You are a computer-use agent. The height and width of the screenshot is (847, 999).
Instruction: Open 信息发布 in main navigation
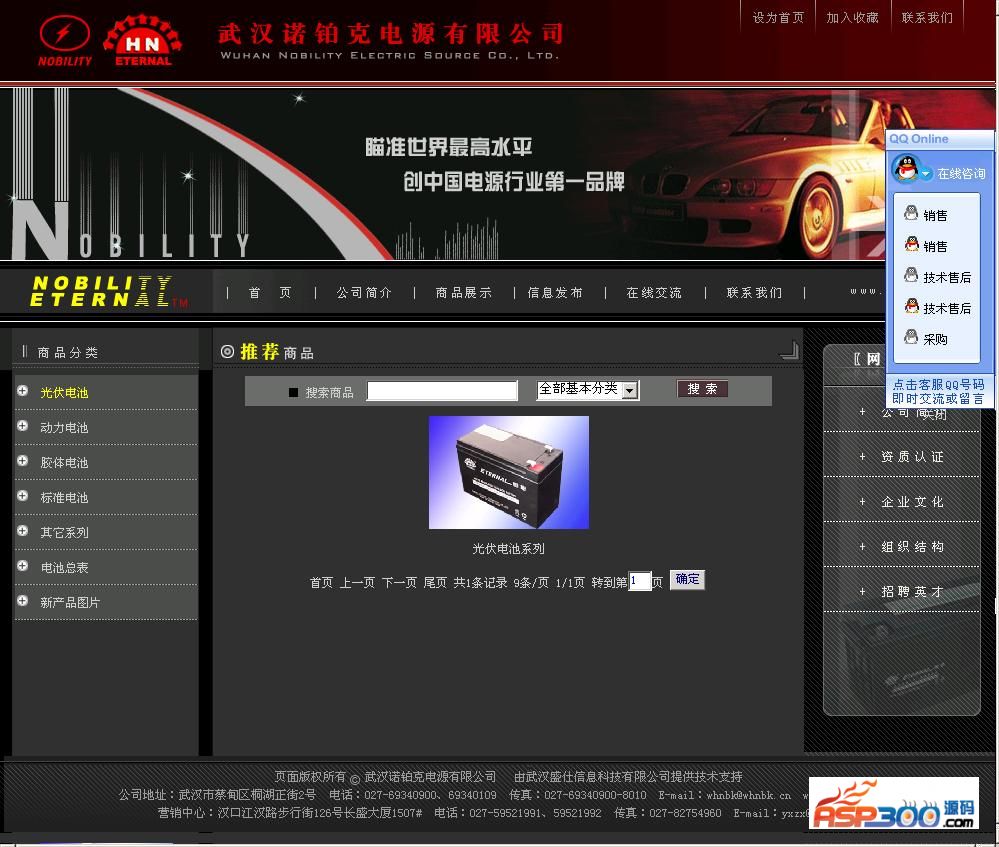coord(555,293)
